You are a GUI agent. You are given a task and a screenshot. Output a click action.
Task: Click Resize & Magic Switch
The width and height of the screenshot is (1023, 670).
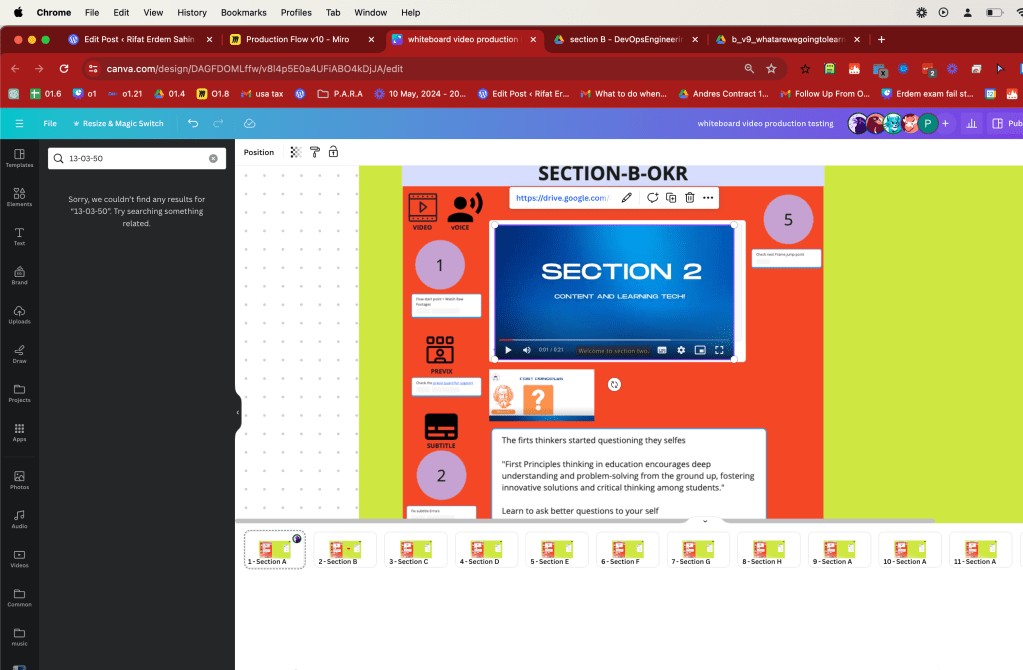[118, 123]
